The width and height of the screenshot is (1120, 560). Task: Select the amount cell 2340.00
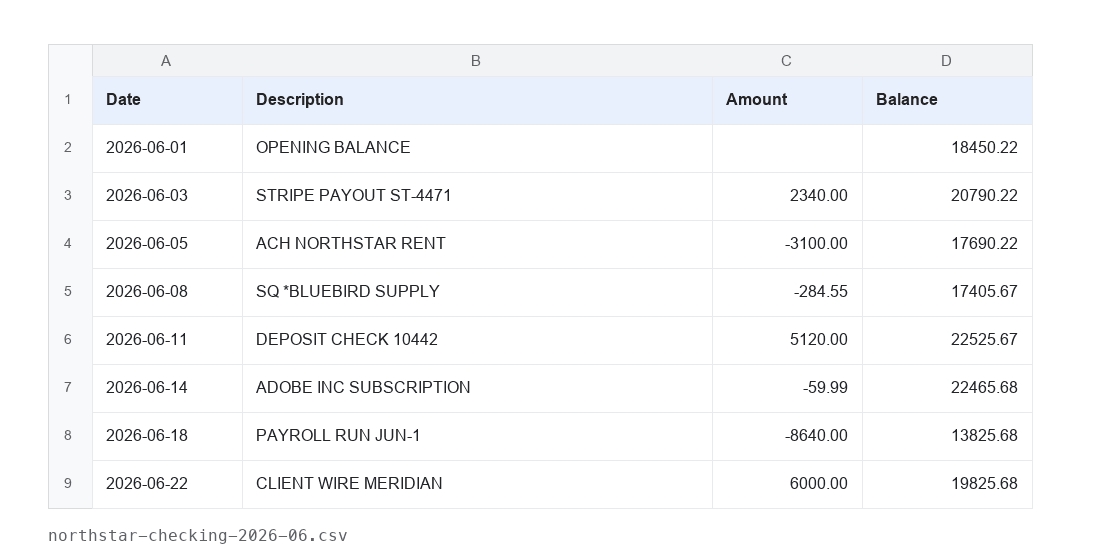click(x=787, y=196)
